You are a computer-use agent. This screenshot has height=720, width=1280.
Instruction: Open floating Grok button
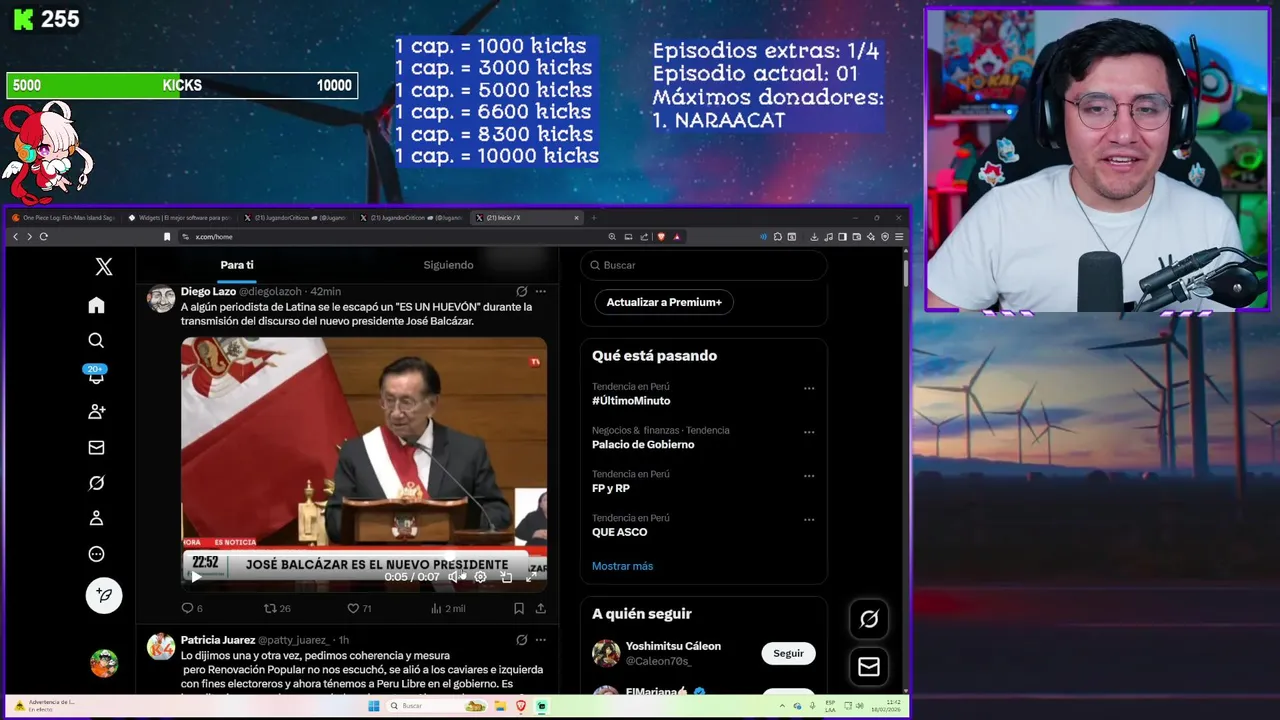coord(869,619)
